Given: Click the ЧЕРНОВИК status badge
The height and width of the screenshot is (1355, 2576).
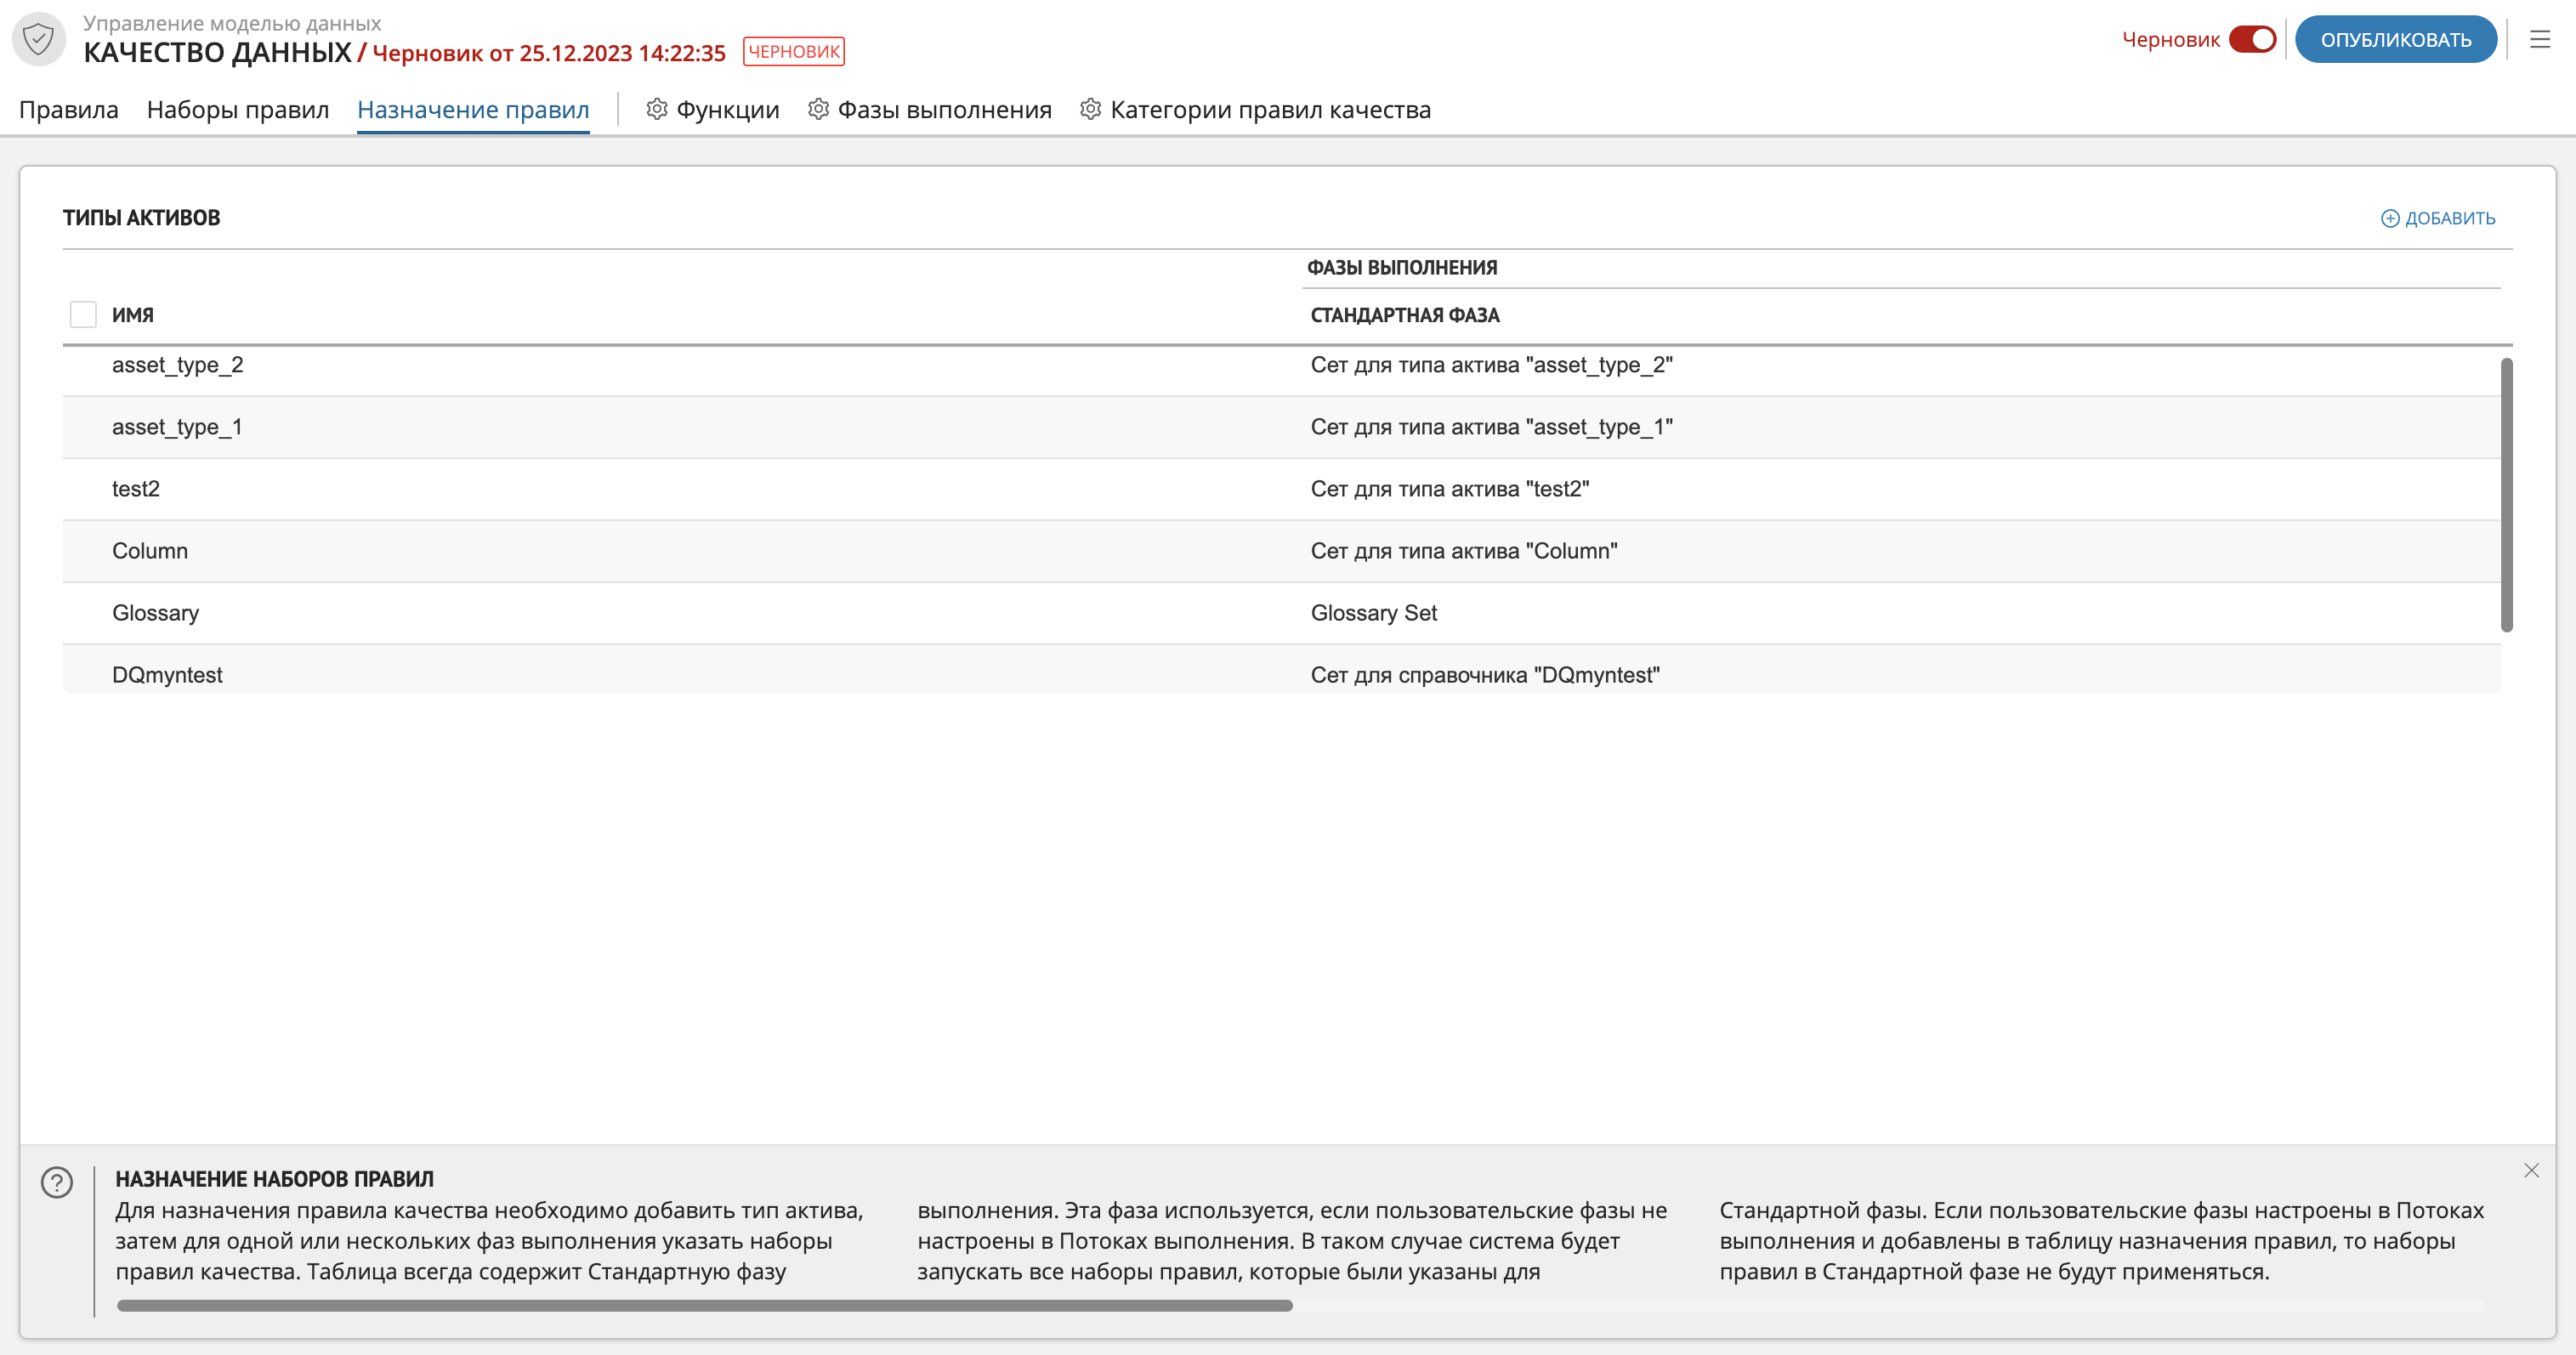Looking at the screenshot, I should pyautogui.click(x=794, y=51).
